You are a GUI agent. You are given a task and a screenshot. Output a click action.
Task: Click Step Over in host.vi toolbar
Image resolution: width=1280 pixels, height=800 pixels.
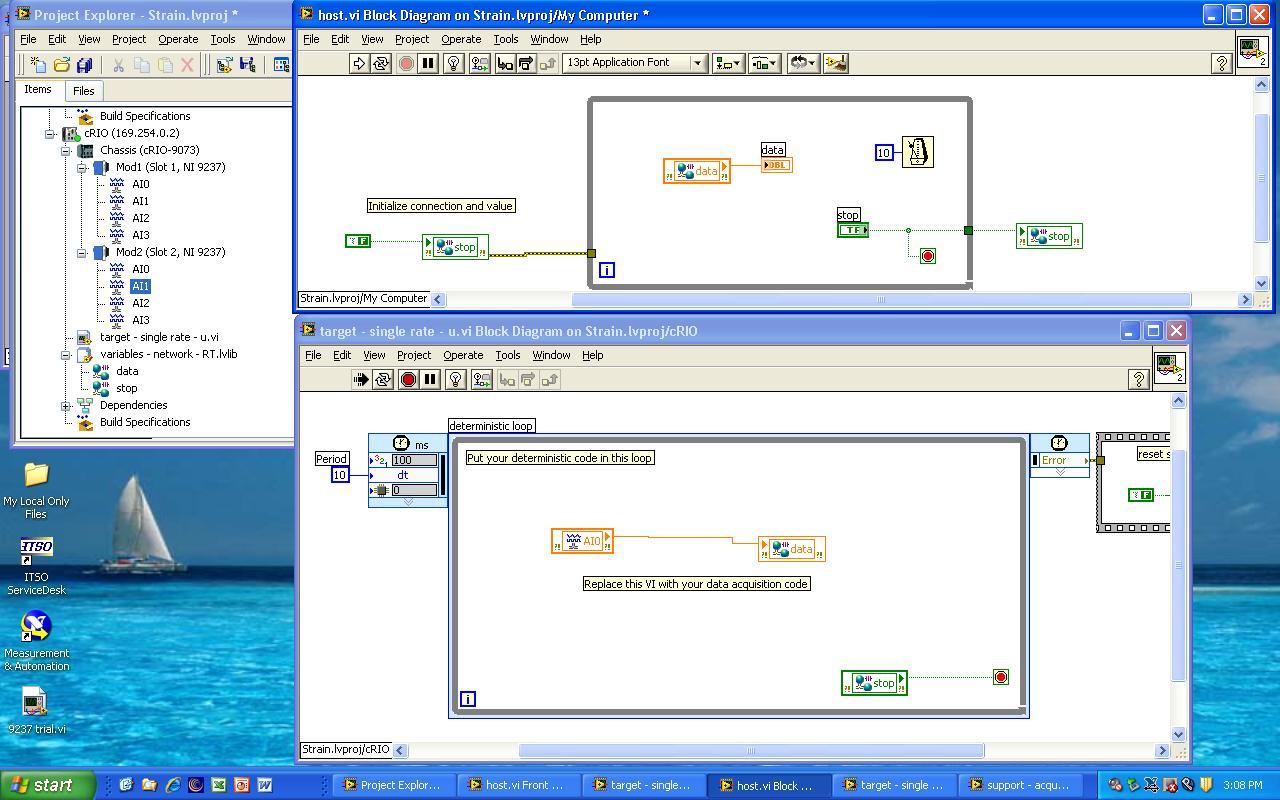tap(526, 63)
